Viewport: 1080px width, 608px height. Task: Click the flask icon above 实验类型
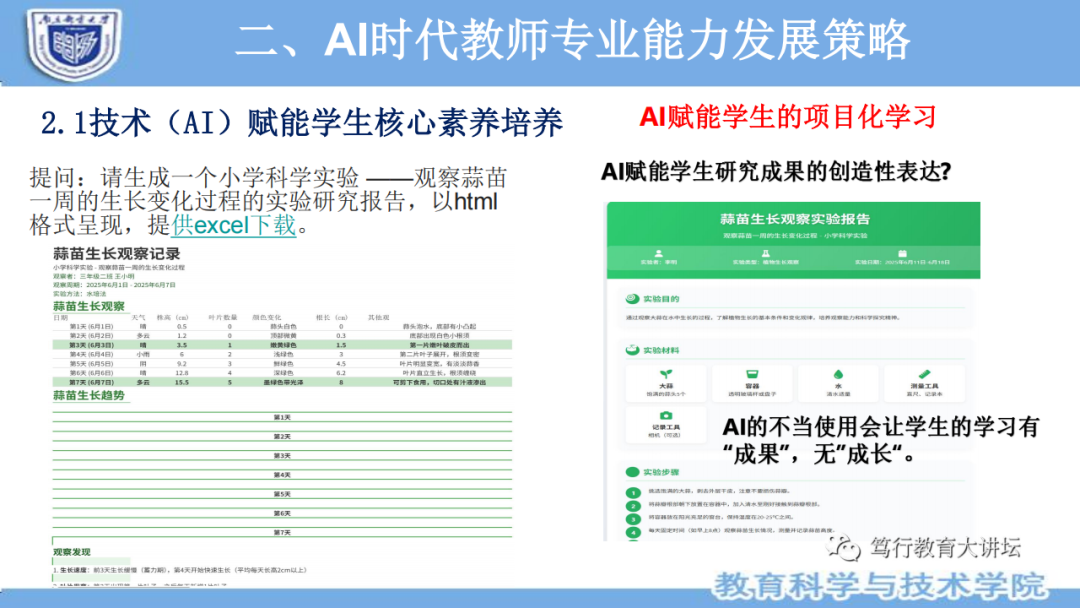[x=765, y=253]
